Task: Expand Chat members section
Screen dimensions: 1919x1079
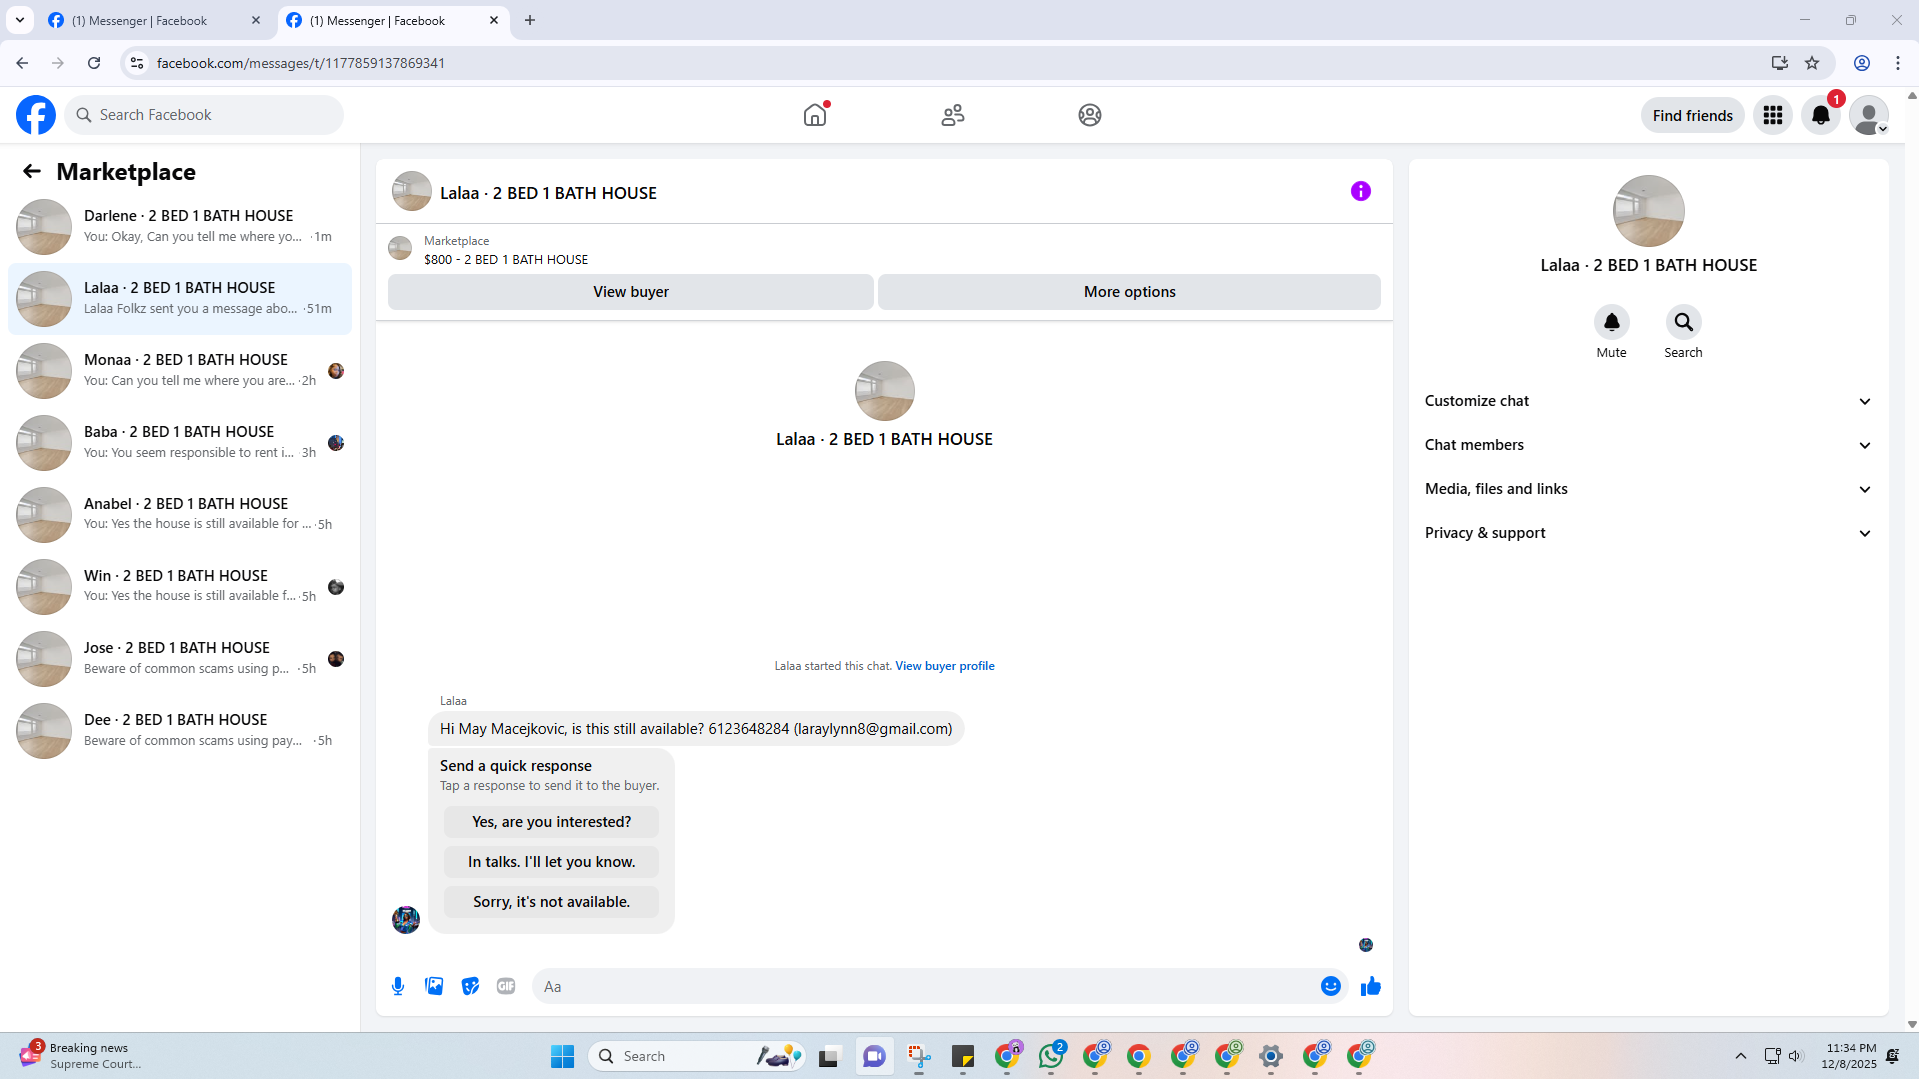Action: [x=1649, y=445]
